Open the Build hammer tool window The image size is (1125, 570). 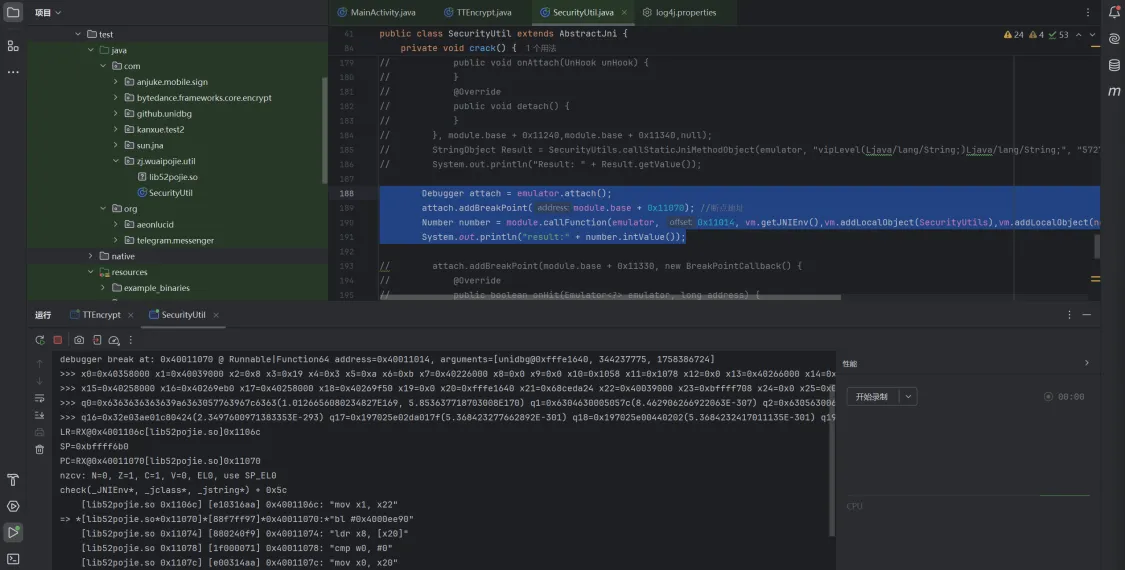(x=13, y=480)
